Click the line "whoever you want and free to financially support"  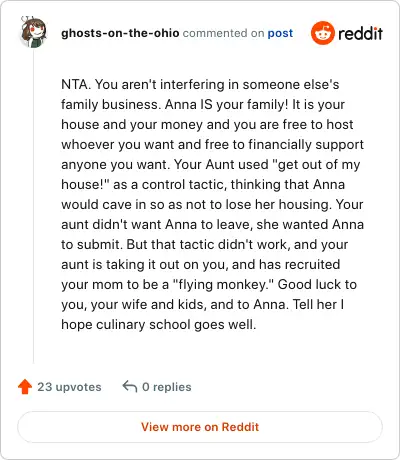point(213,145)
